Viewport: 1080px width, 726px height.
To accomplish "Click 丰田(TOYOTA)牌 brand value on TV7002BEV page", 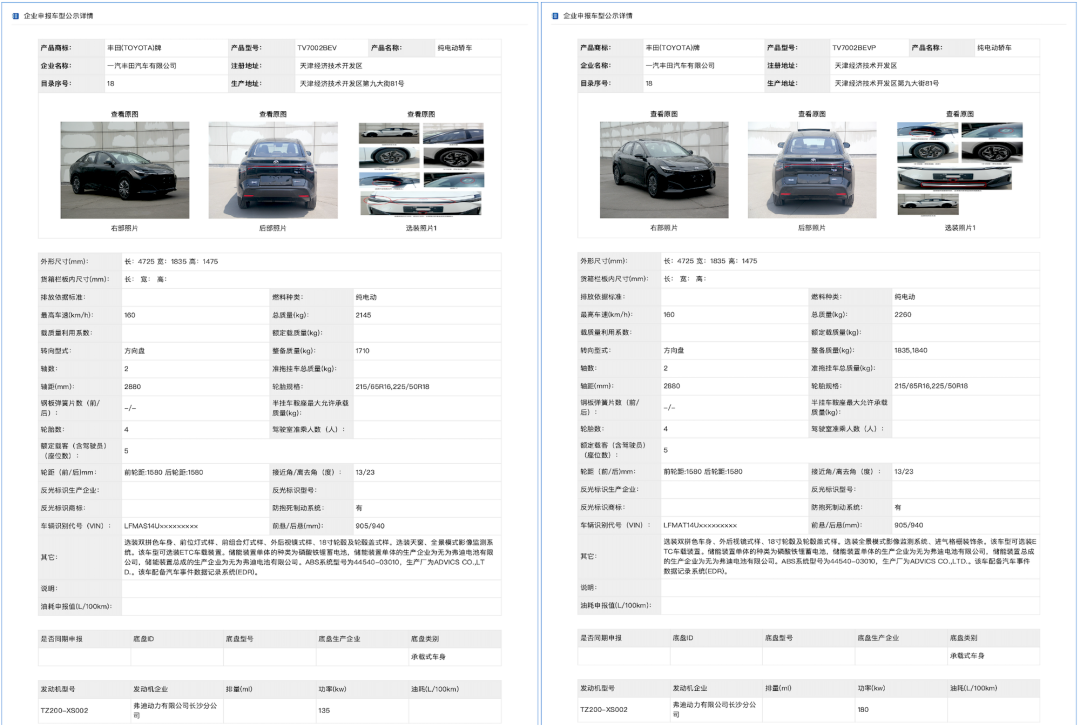I will coord(134,48).
